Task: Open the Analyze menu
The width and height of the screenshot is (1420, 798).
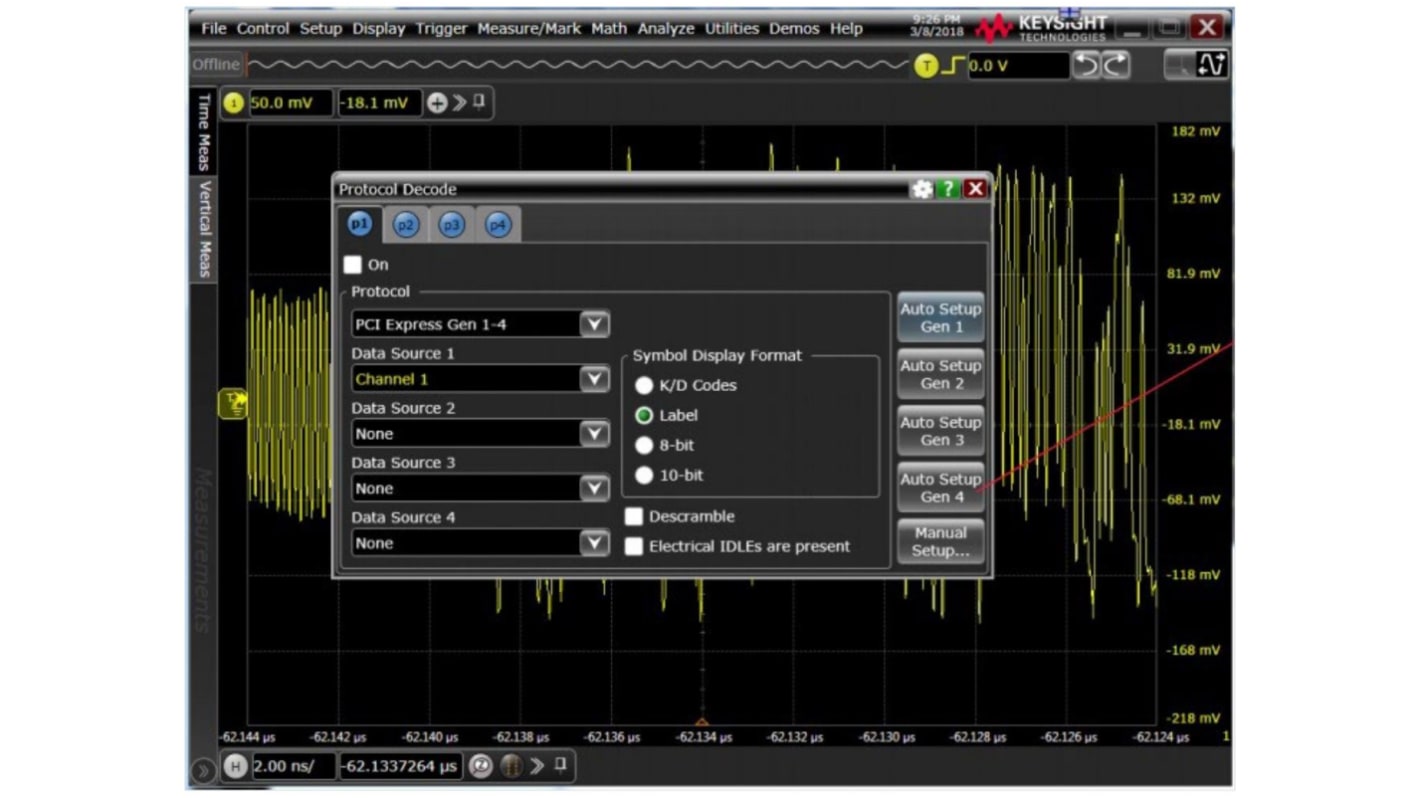Action: point(666,28)
